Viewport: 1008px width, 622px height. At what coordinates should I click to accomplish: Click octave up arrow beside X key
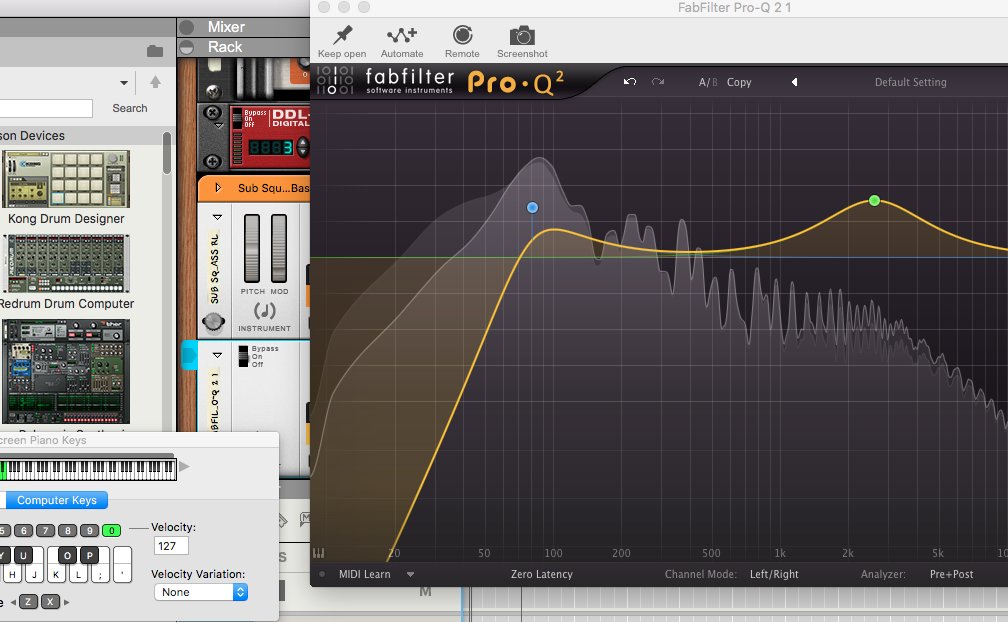(x=66, y=602)
